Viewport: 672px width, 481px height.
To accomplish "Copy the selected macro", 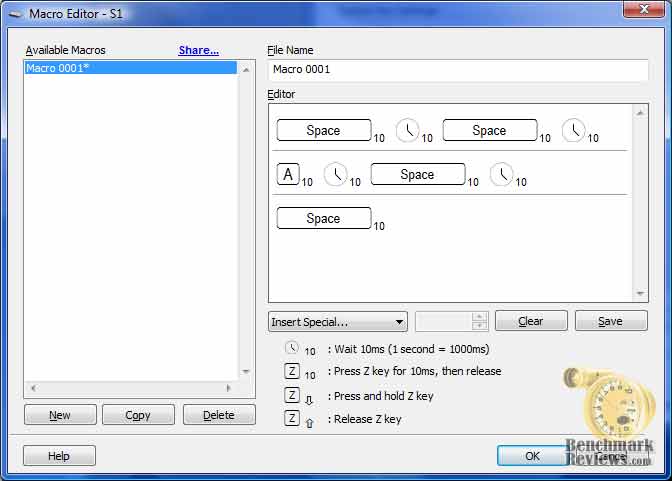I will coord(138,415).
